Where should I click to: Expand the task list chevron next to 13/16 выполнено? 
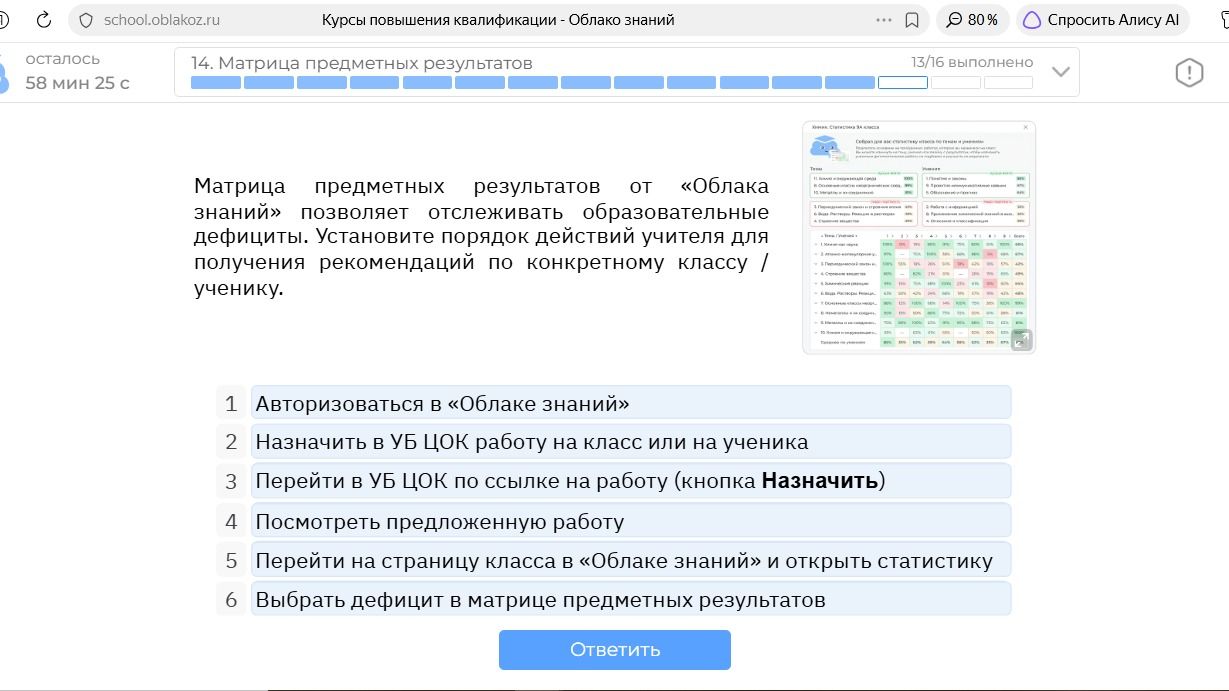click(x=1060, y=72)
